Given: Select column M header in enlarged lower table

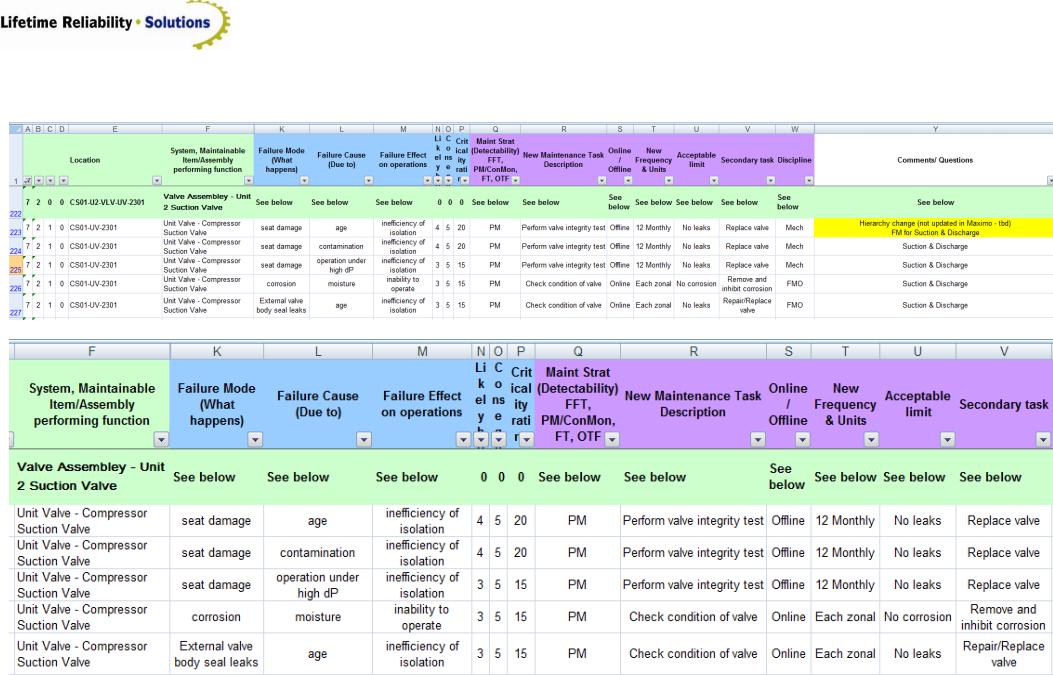Looking at the screenshot, I should pos(422,351).
